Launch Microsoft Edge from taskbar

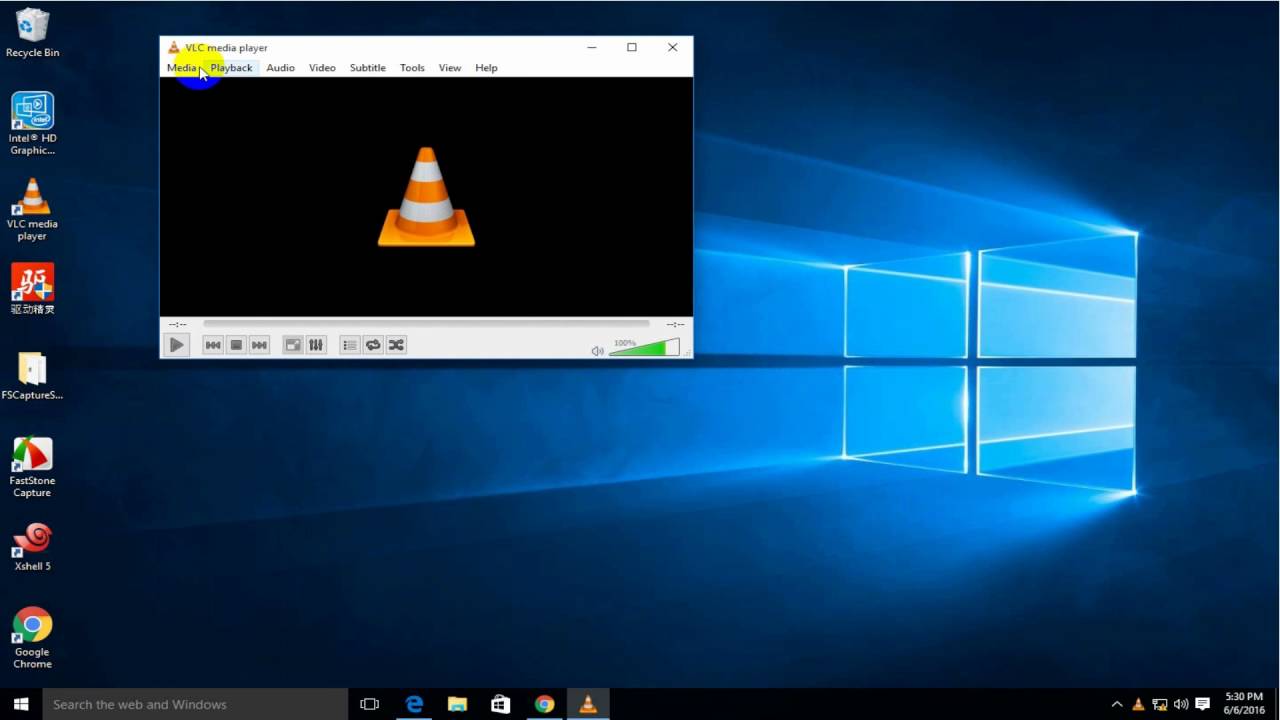[414, 704]
